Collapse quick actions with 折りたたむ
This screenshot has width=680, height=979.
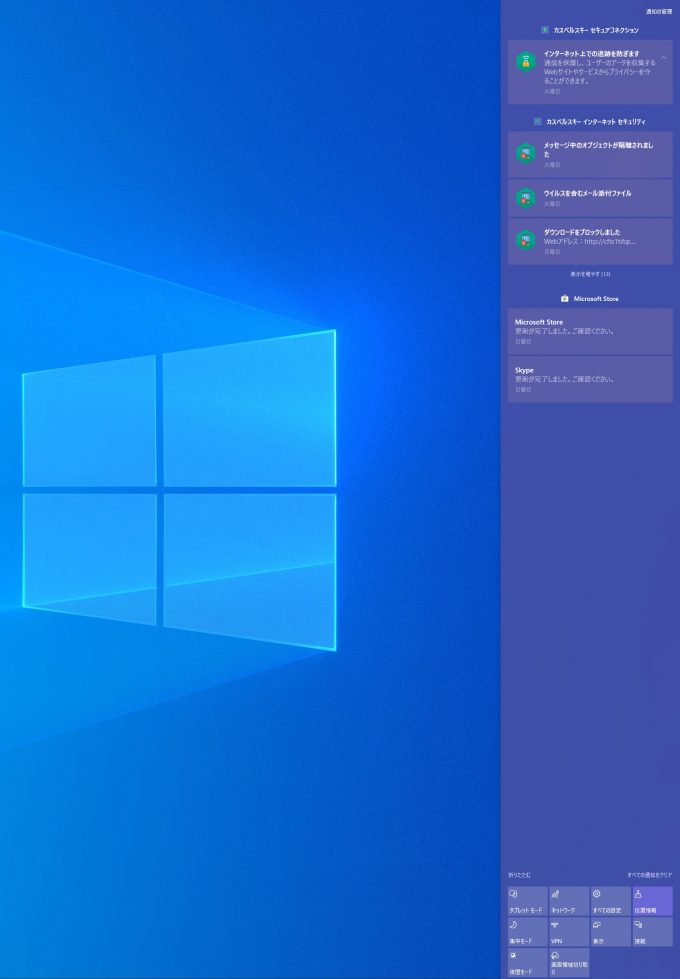tap(520, 875)
